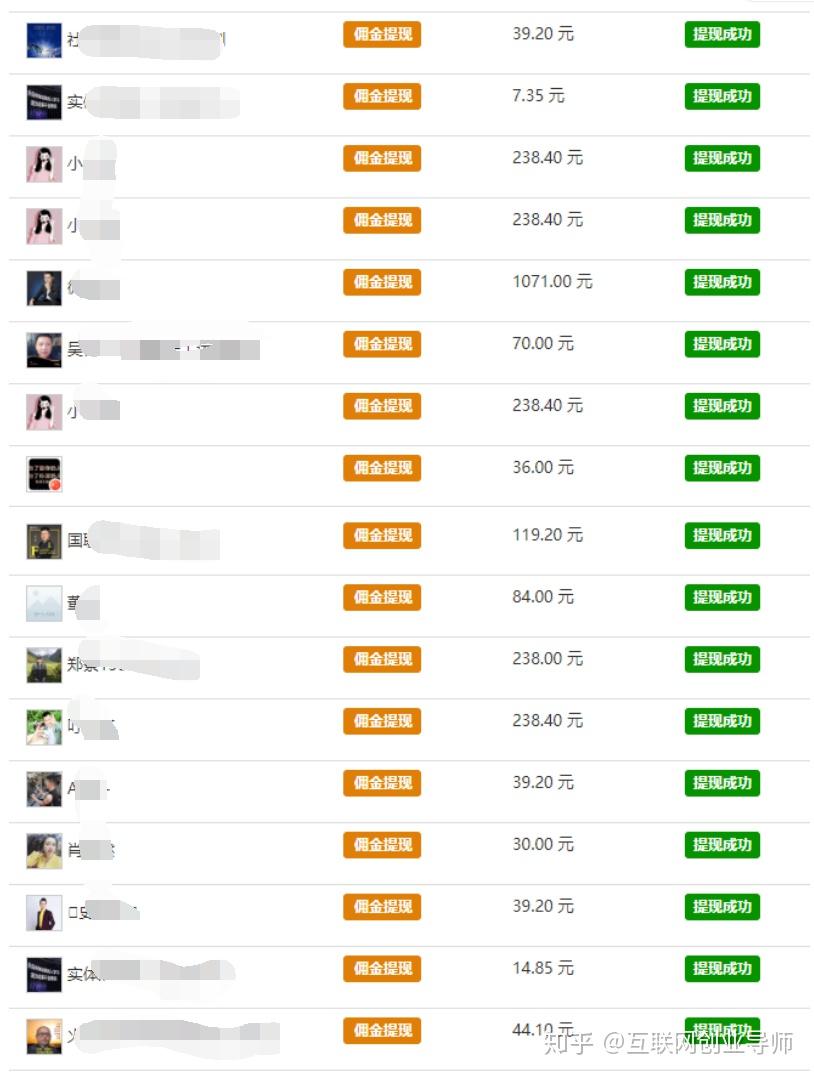Click the 佣金提现 tag in the 30.00 元 row
The width and height of the screenshot is (814, 1076).
coord(382,845)
